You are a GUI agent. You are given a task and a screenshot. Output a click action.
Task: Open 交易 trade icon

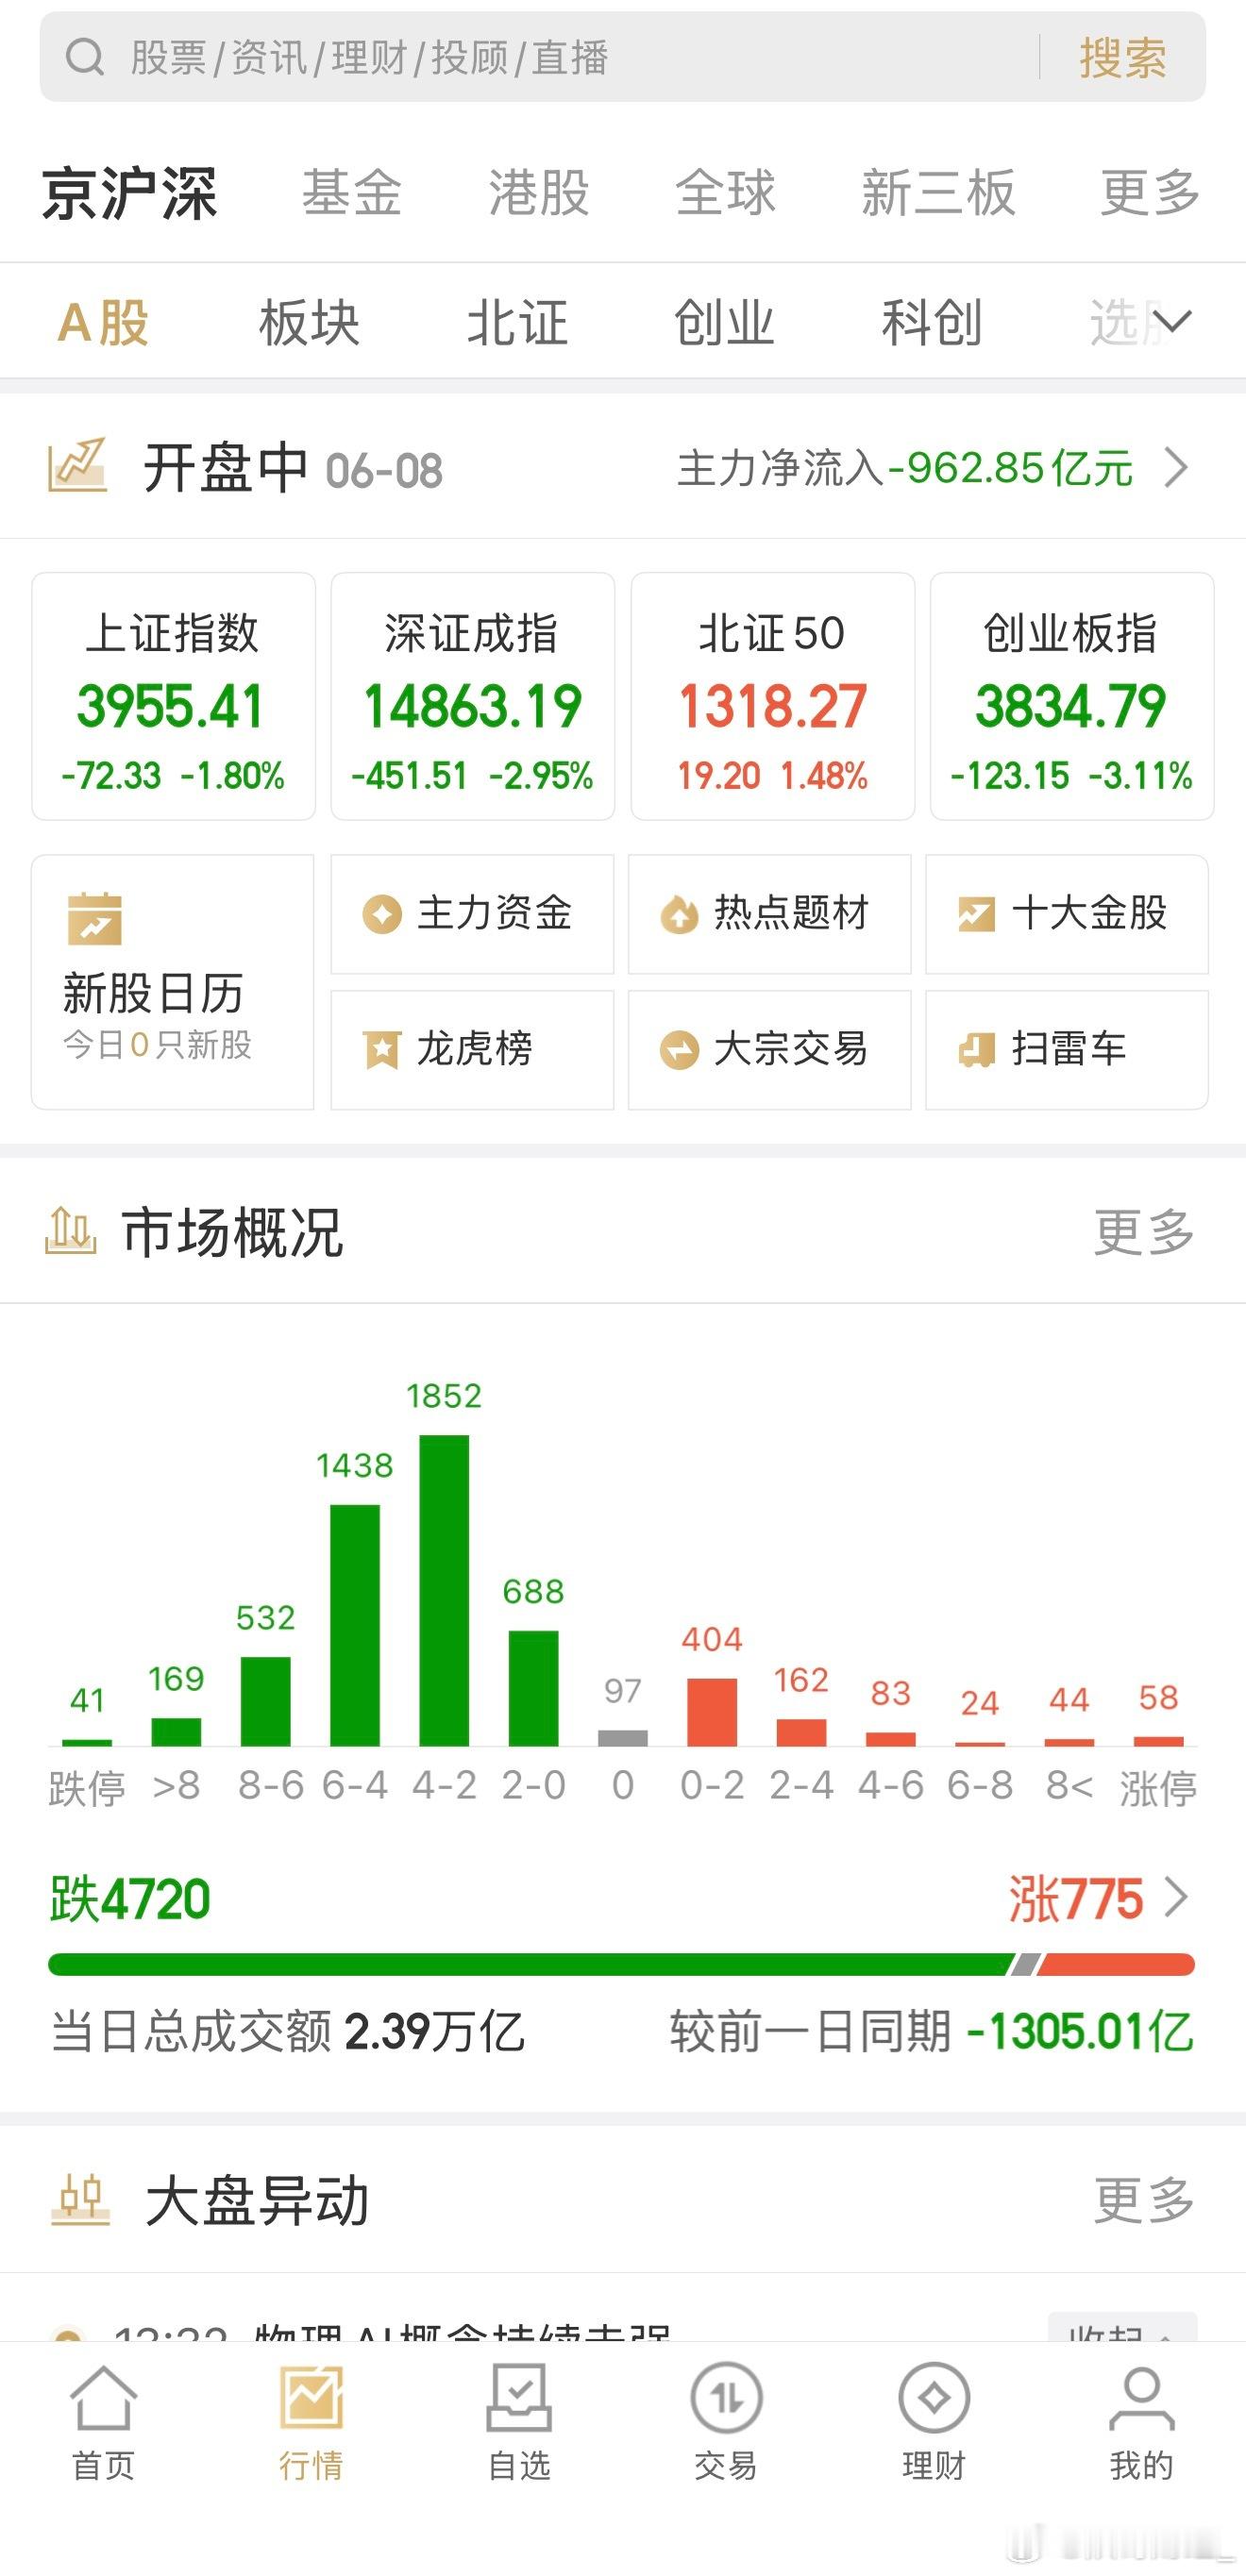726,2397
